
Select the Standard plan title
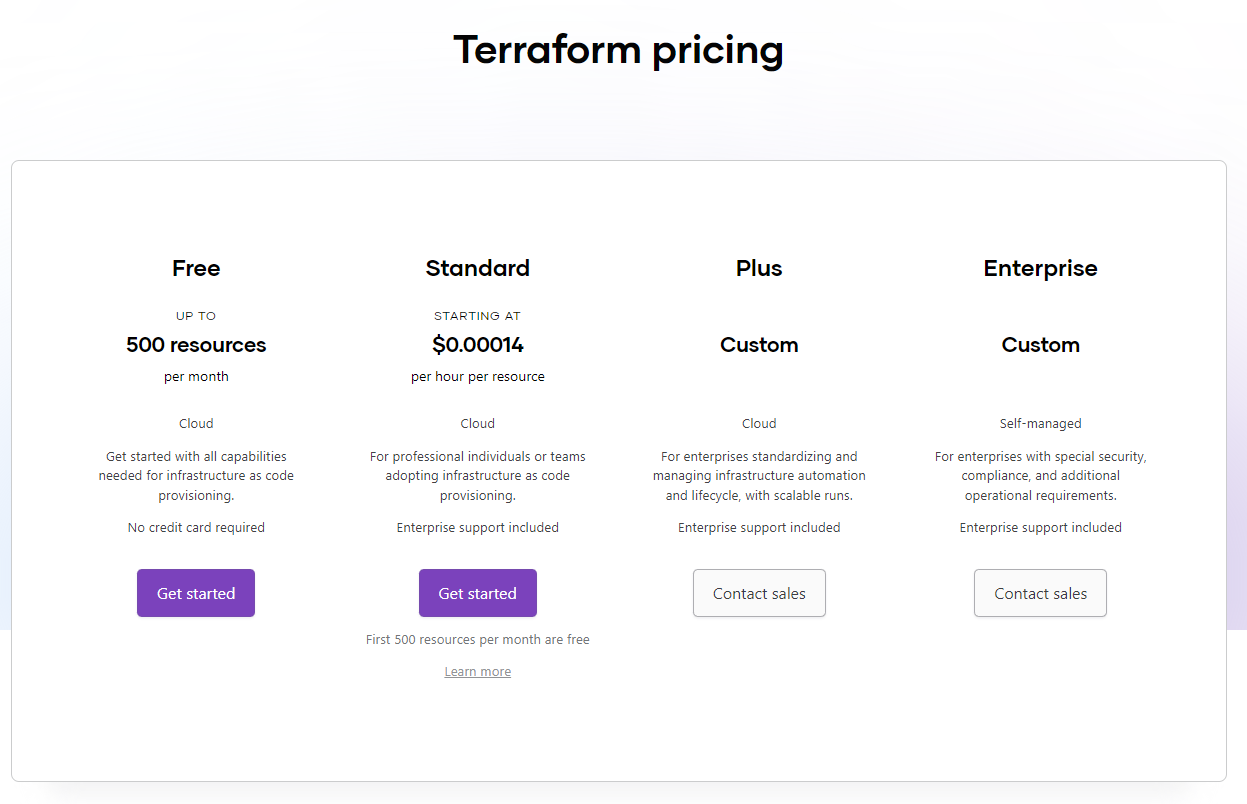[x=477, y=268]
